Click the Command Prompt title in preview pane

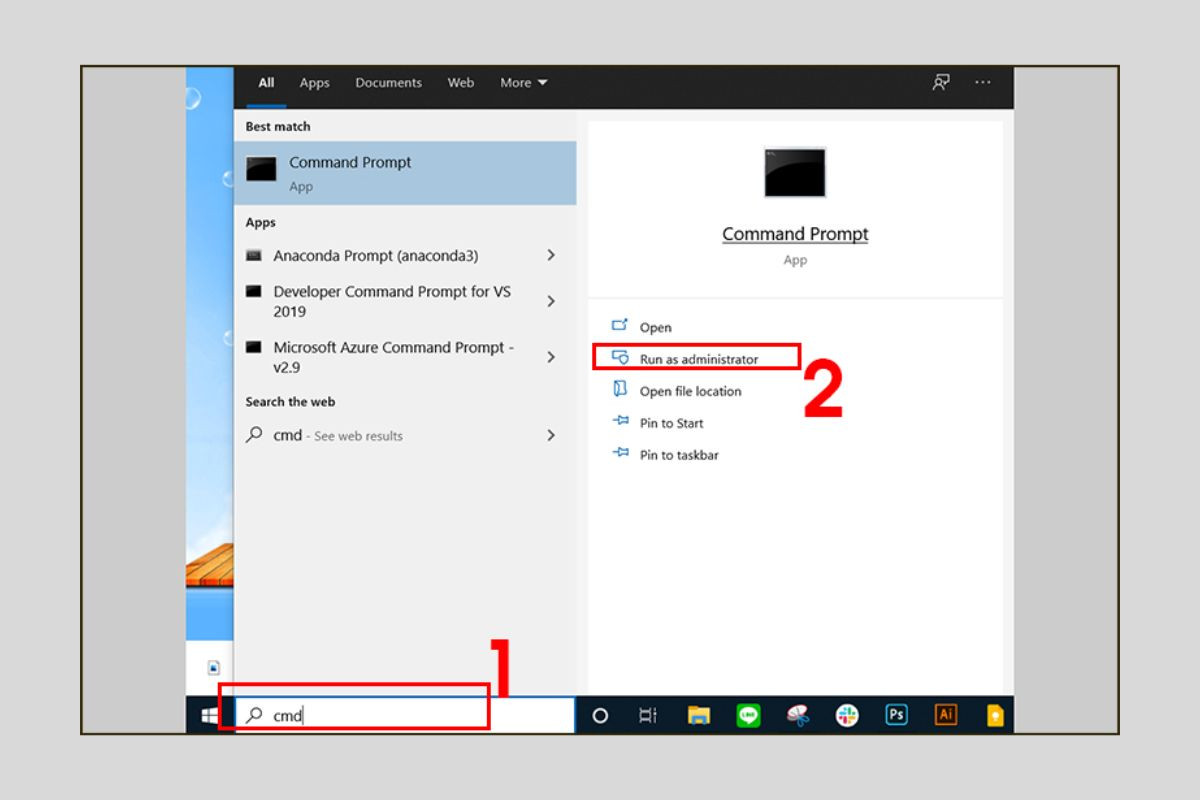[x=795, y=234]
